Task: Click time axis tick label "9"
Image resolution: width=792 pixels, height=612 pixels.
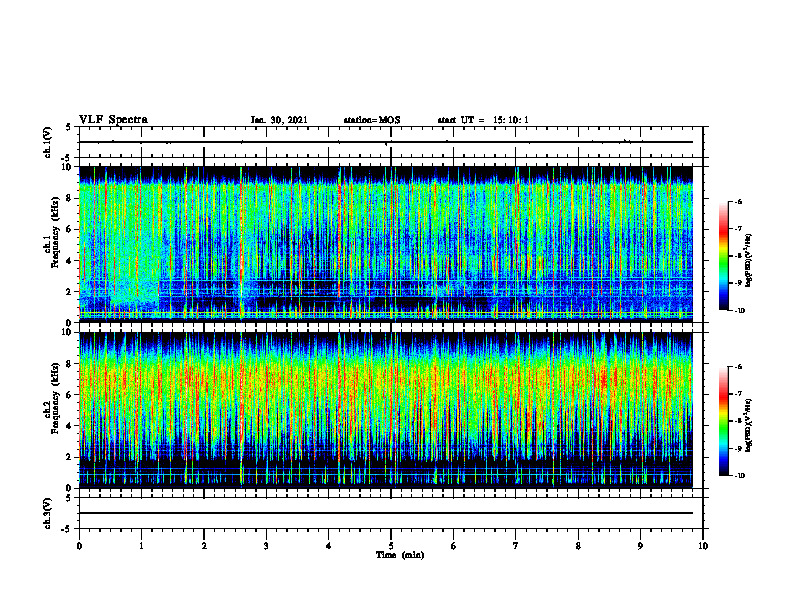Action: click(x=640, y=546)
